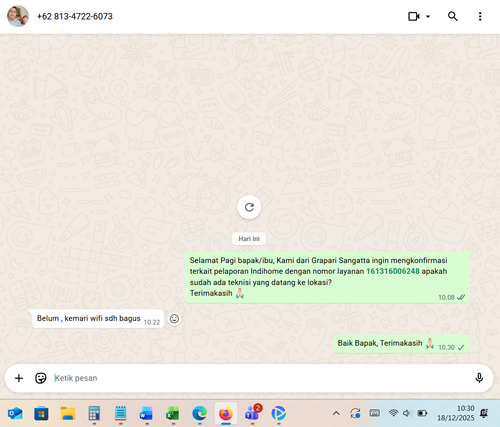Open Outlook from the taskbar

pyautogui.click(x=15, y=414)
